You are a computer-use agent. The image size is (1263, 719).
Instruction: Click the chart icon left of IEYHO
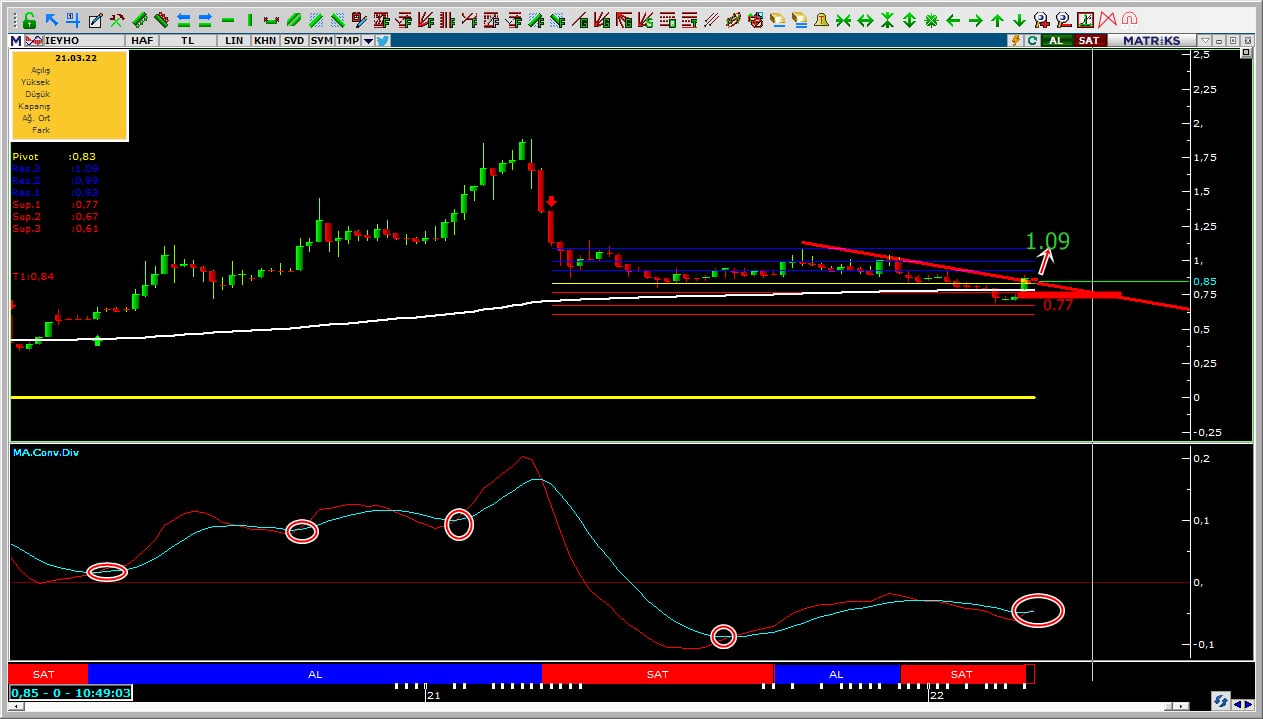34,40
